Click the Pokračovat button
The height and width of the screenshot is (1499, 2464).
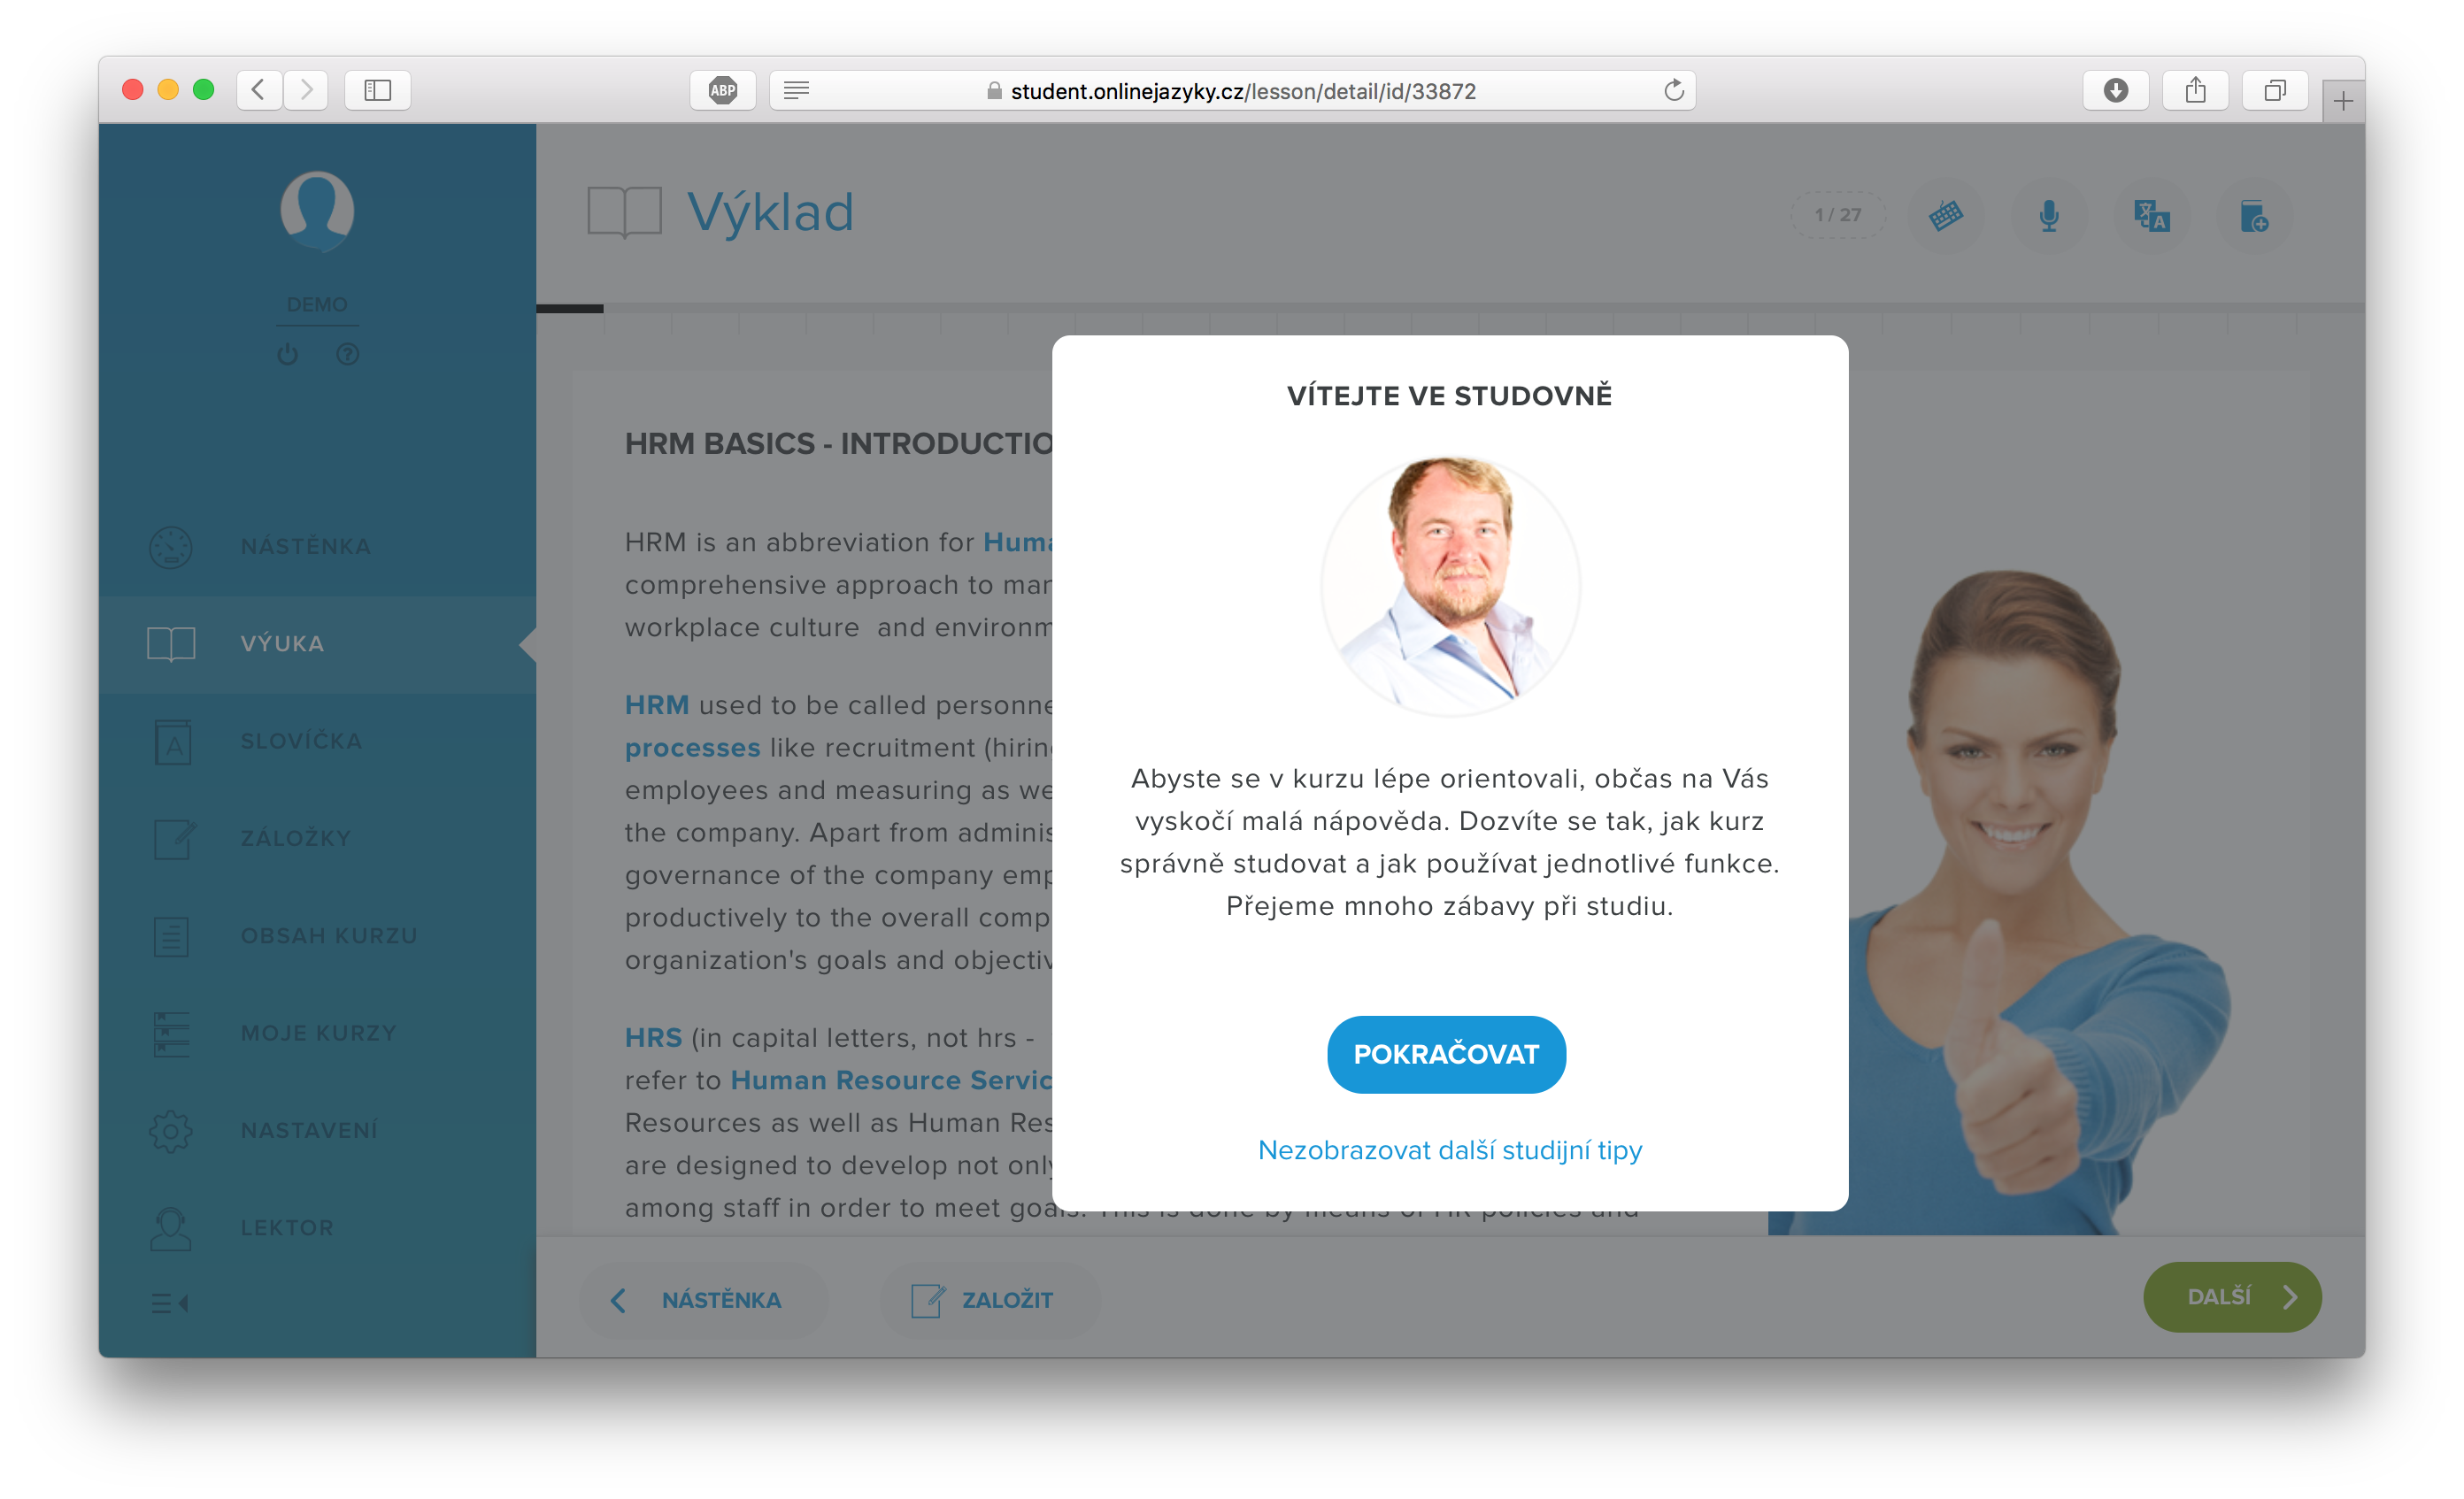point(1446,1054)
